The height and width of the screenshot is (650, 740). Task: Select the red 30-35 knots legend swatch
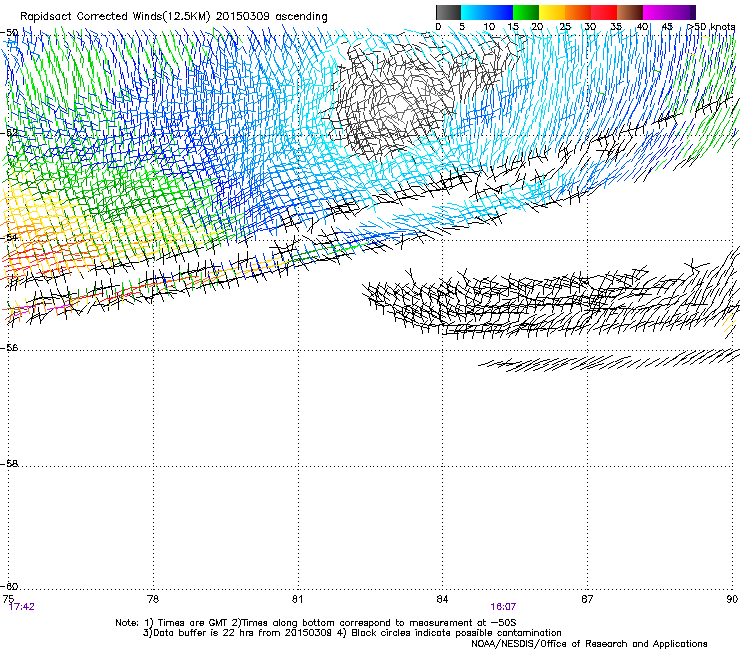604,12
